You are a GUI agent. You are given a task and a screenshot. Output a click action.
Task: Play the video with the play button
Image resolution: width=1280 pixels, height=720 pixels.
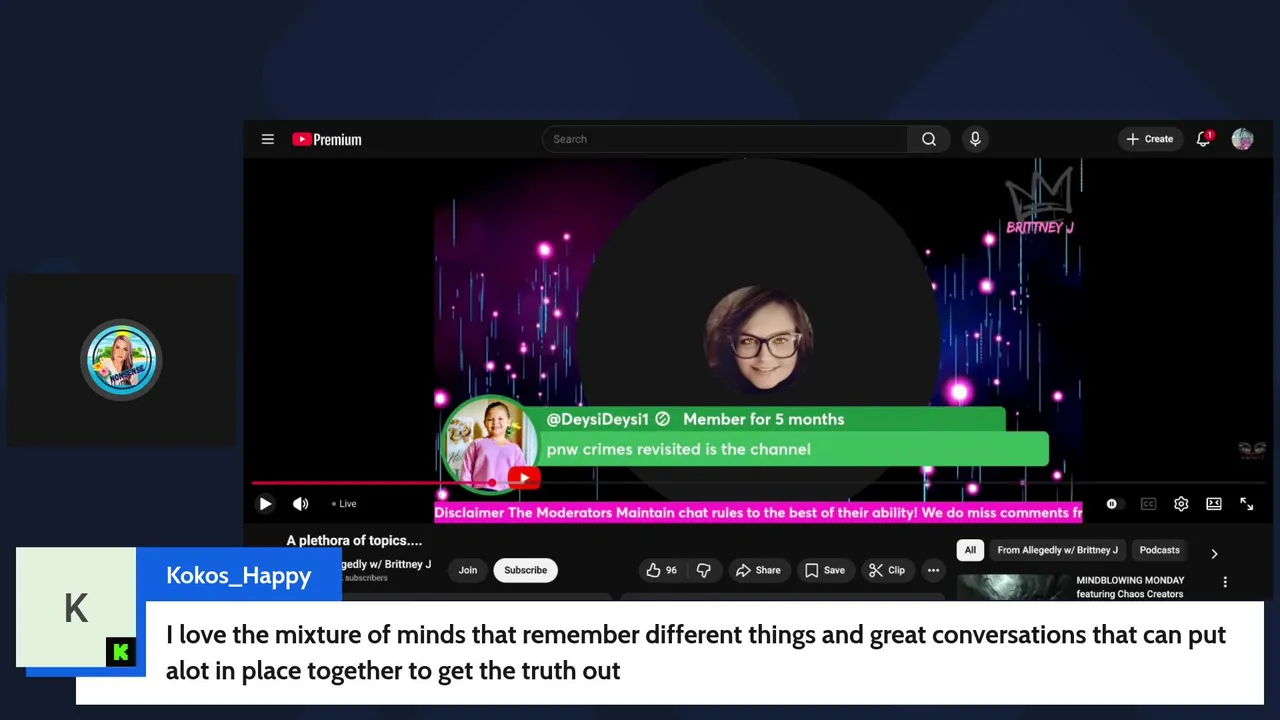click(x=265, y=504)
